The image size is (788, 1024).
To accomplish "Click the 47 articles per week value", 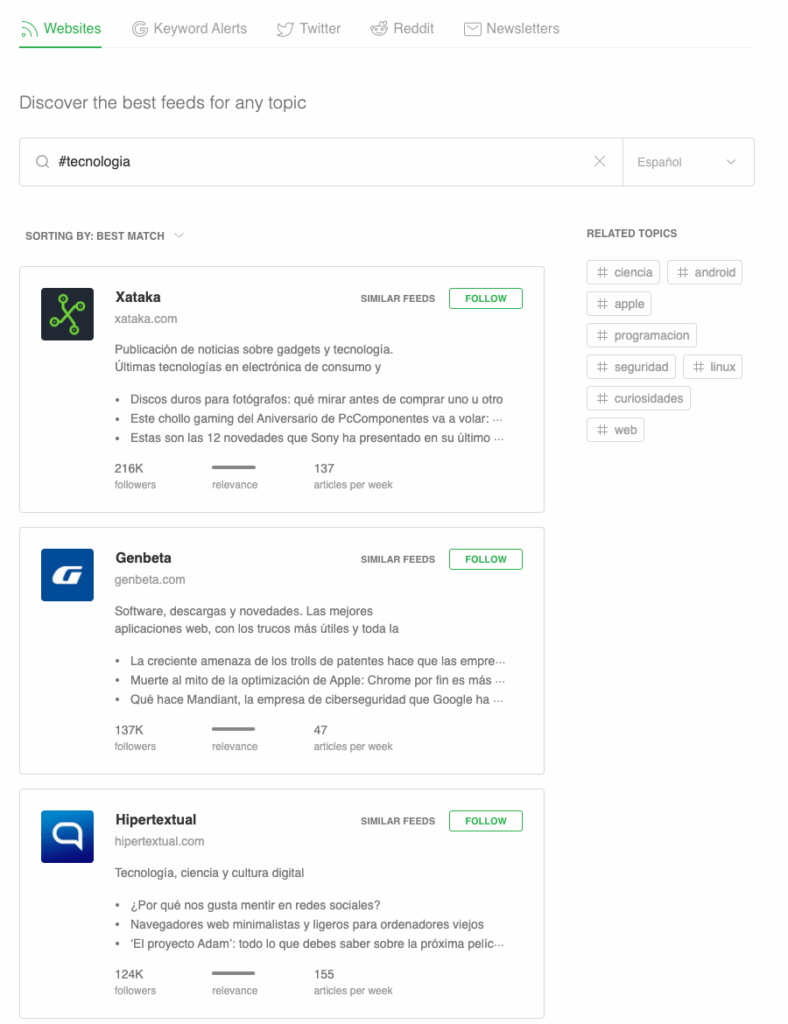I will point(321,730).
